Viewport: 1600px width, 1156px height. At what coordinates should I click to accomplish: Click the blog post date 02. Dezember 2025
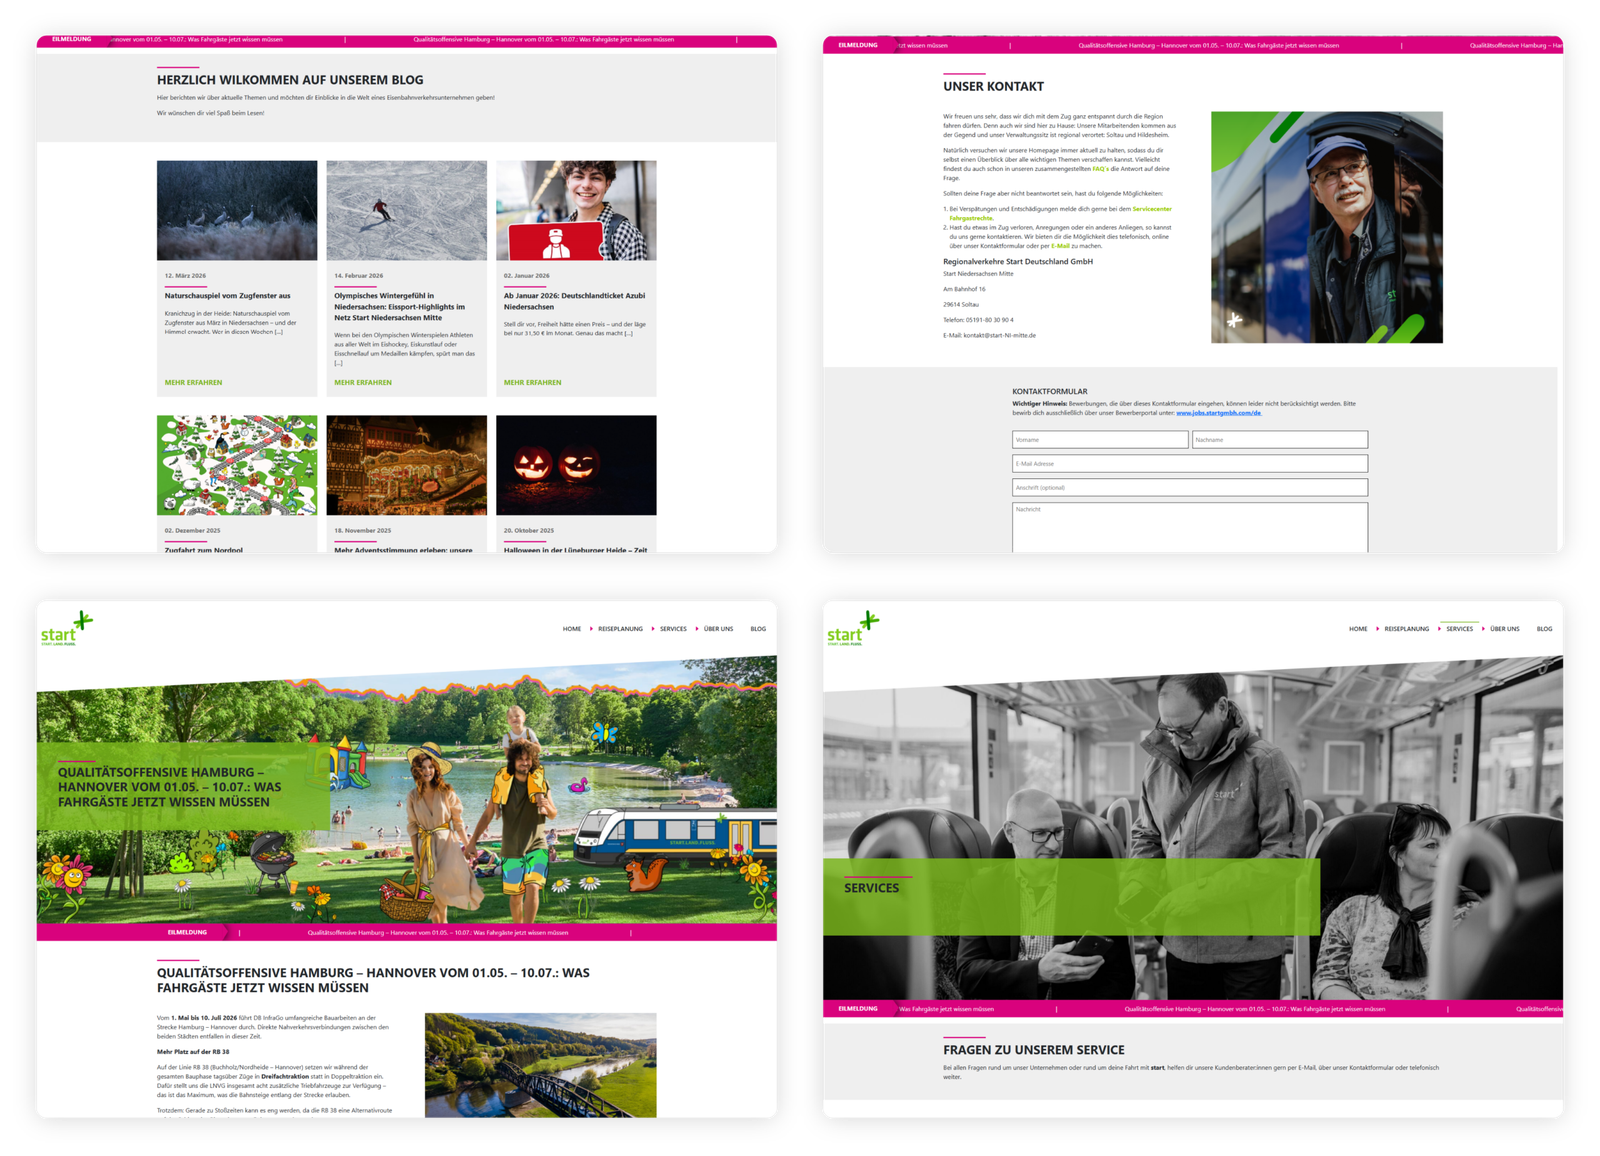click(x=192, y=531)
